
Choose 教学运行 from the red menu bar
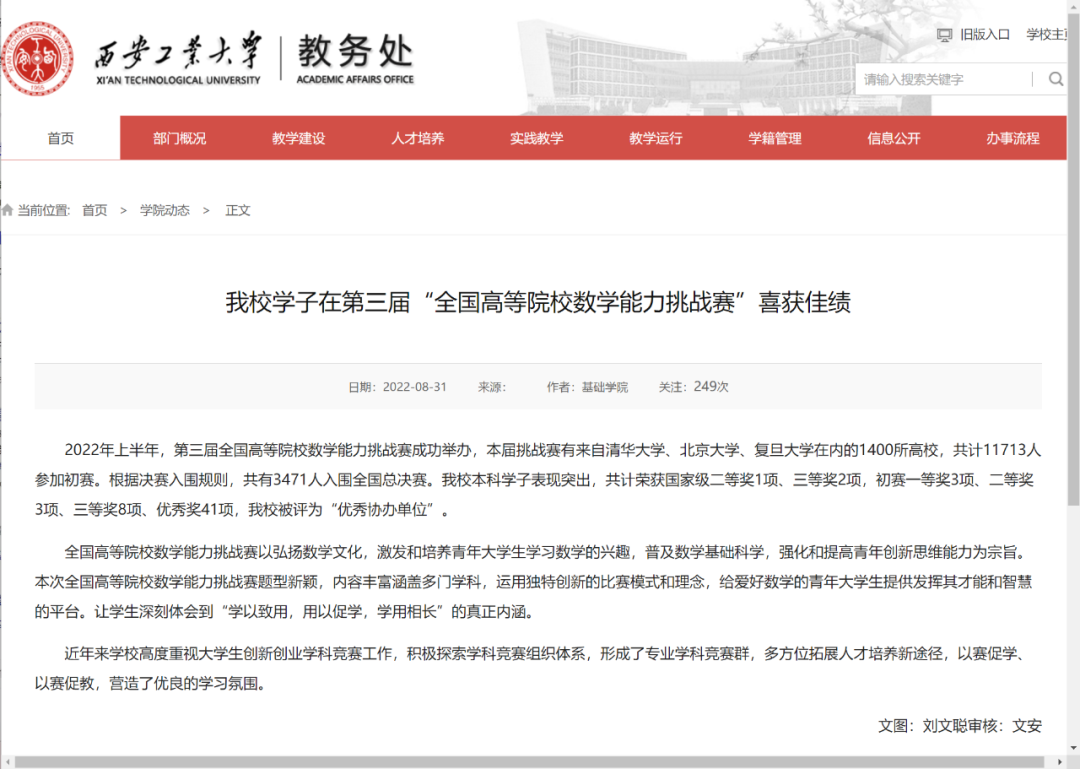656,139
